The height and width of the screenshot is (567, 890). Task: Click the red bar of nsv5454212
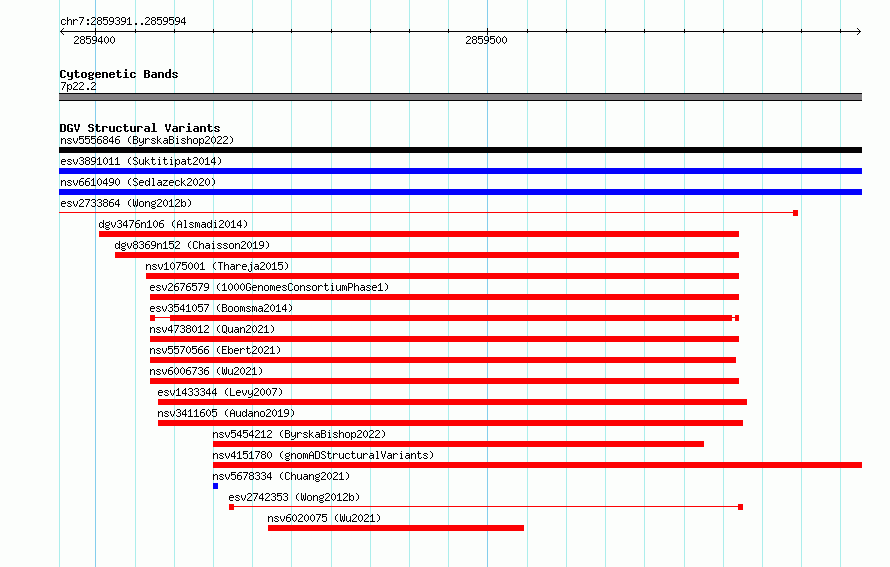click(x=458, y=444)
